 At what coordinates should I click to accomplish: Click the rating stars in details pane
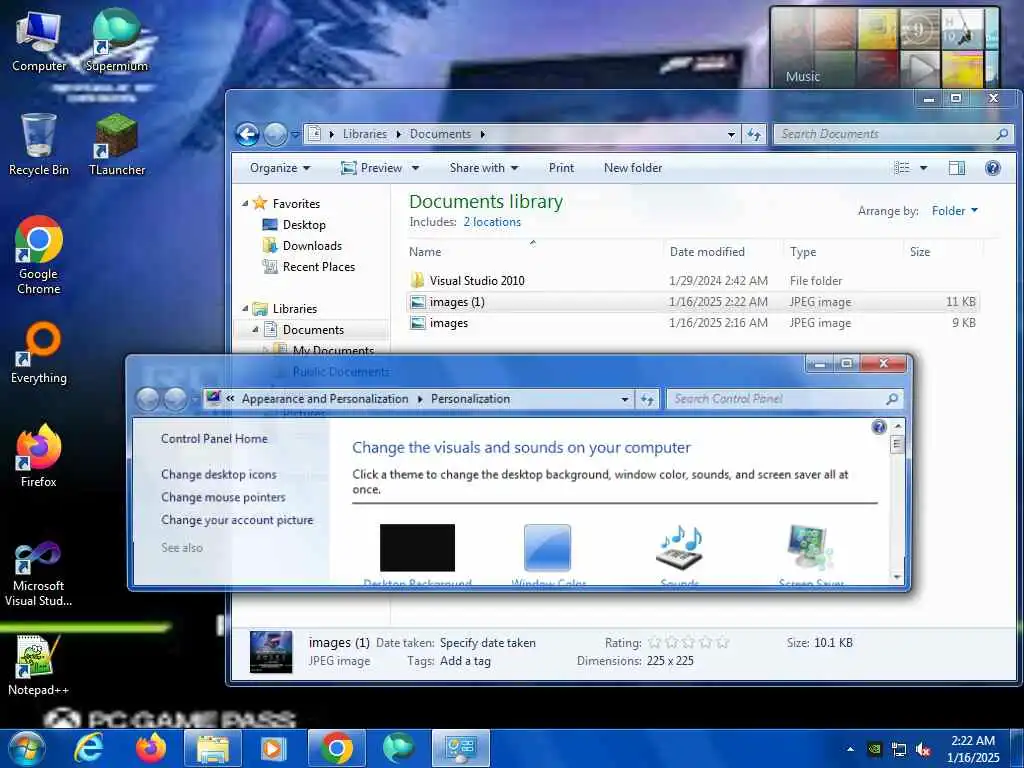(688, 643)
